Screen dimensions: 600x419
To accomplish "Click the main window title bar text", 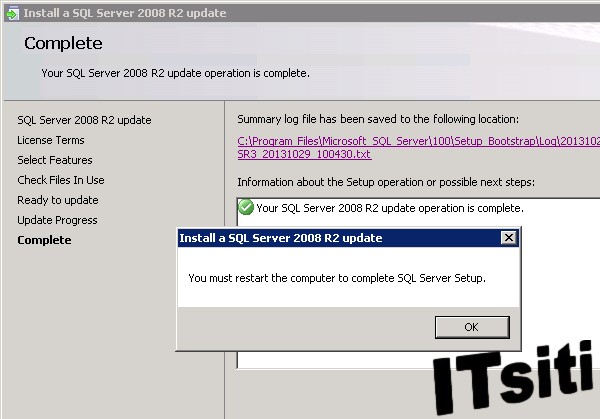I will click(x=125, y=13).
